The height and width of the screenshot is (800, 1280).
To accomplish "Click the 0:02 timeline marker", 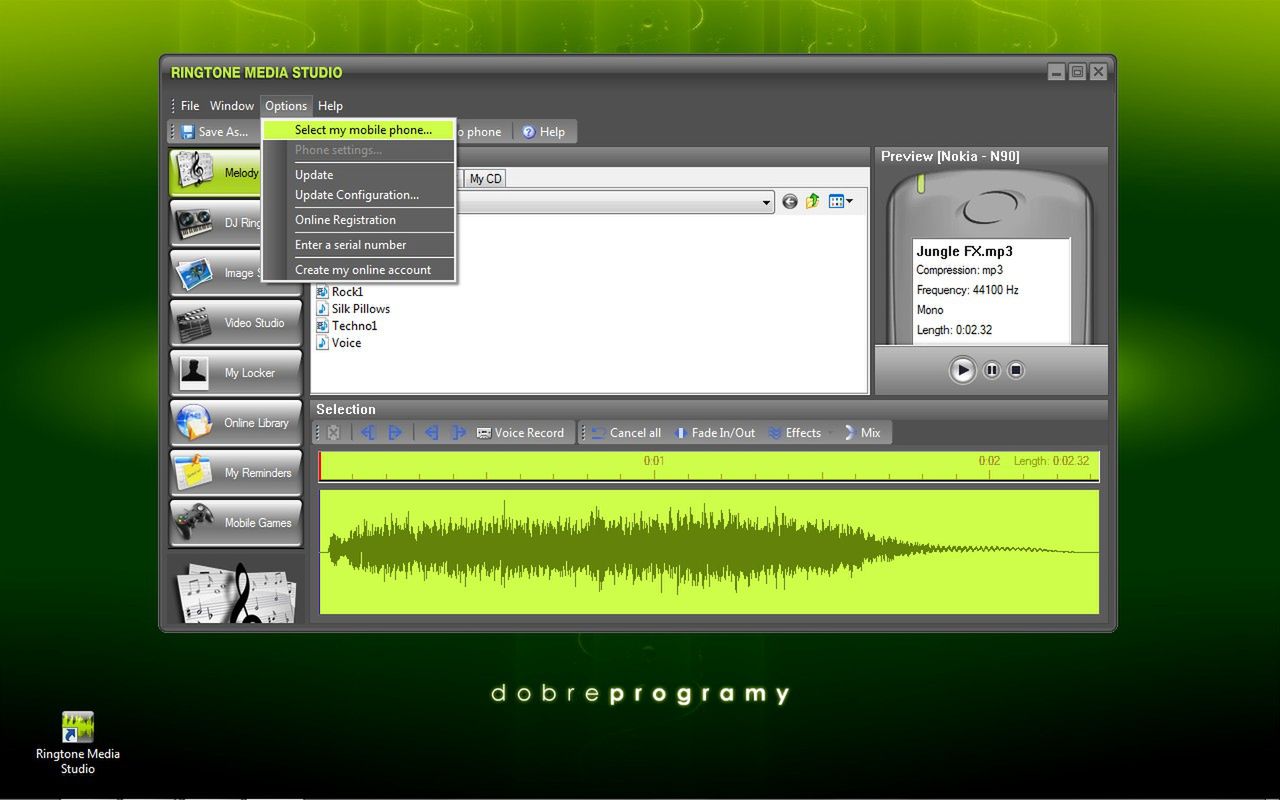I will pyautogui.click(x=989, y=461).
